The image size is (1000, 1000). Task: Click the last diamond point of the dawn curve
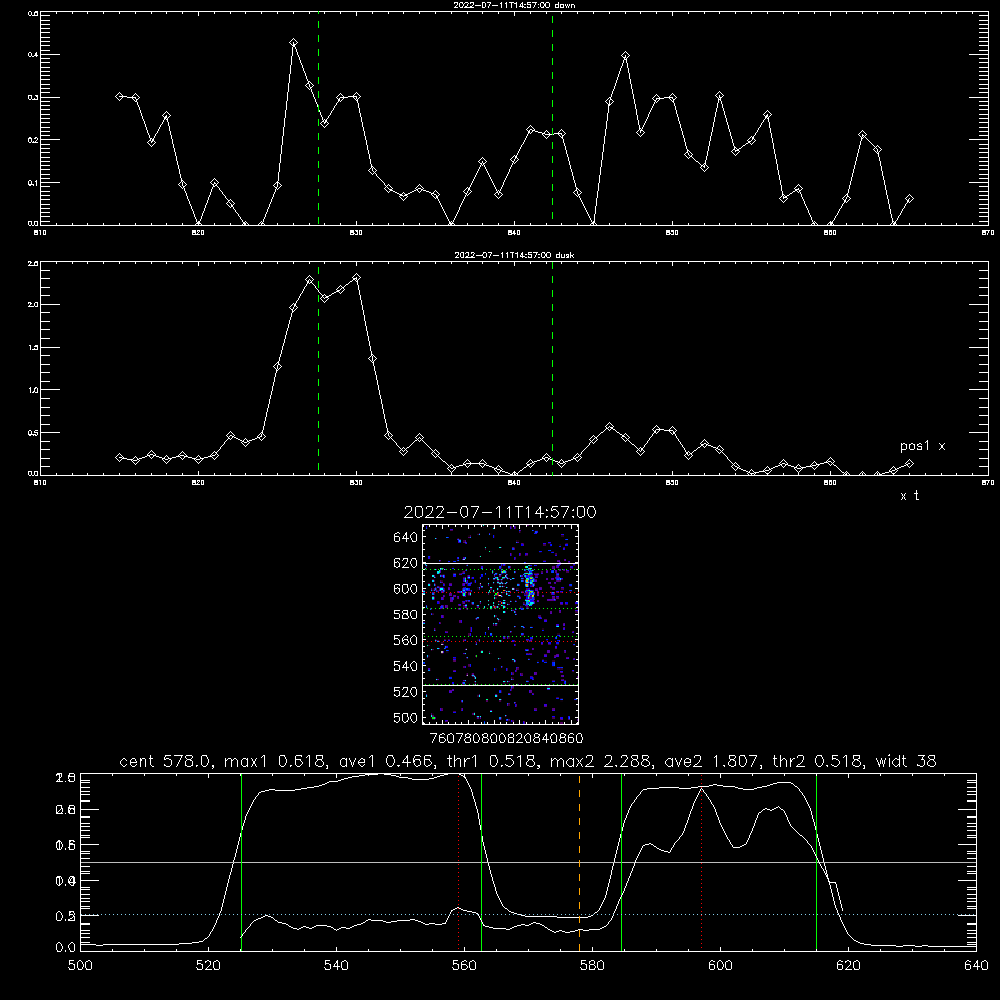click(909, 199)
